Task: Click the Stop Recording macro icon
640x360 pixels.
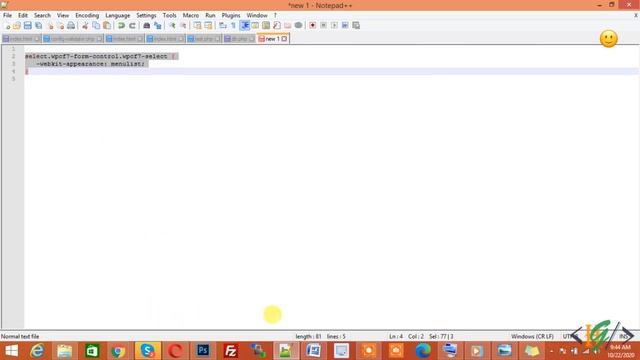Action: click(323, 26)
